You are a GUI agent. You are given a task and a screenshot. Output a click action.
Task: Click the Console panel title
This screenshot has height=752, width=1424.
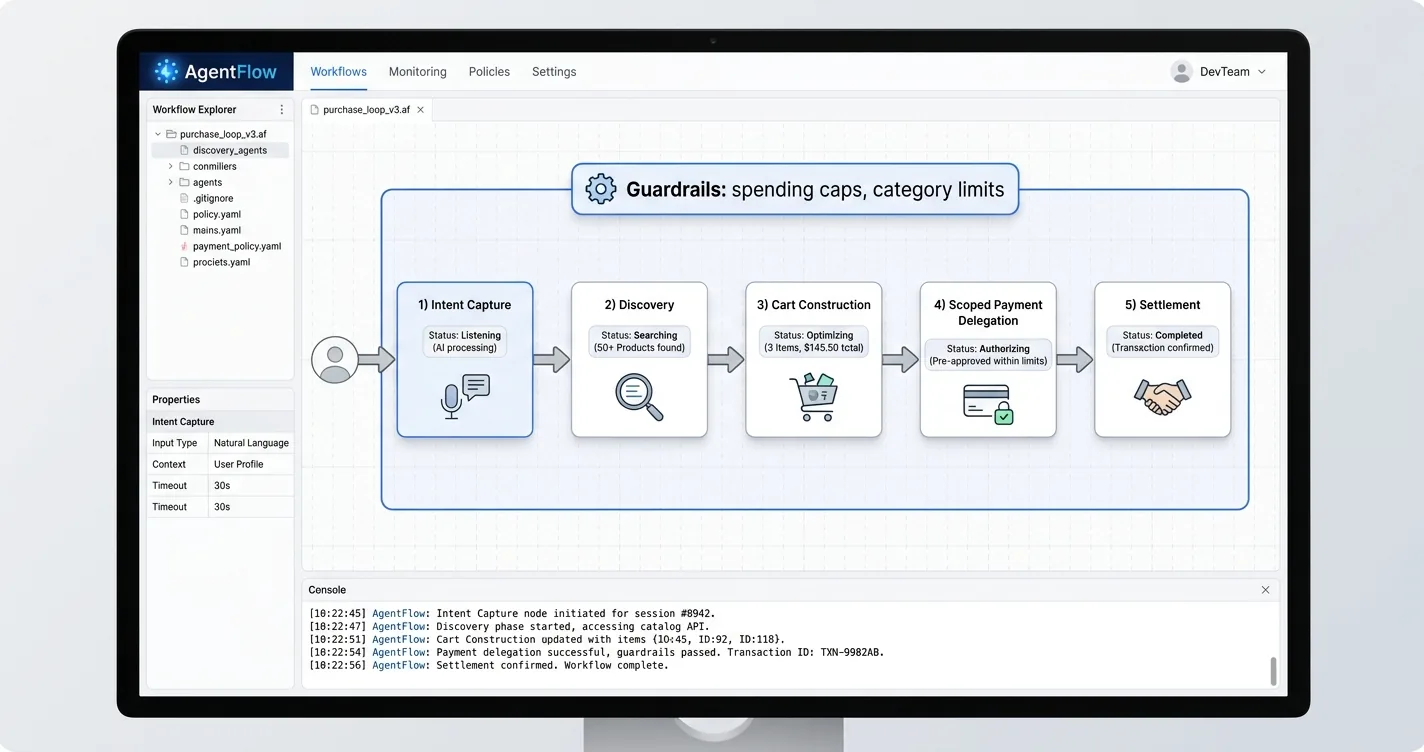tap(327, 590)
